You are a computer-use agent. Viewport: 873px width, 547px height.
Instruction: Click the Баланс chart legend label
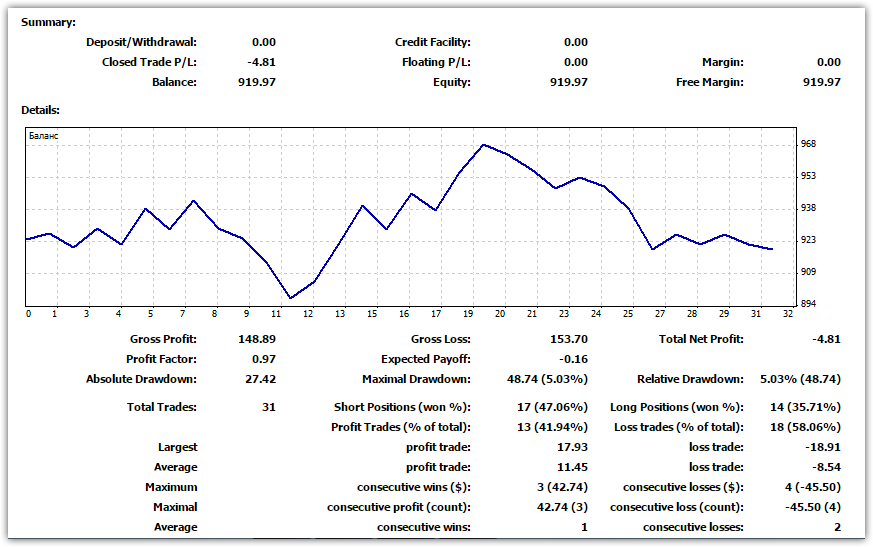(43, 134)
